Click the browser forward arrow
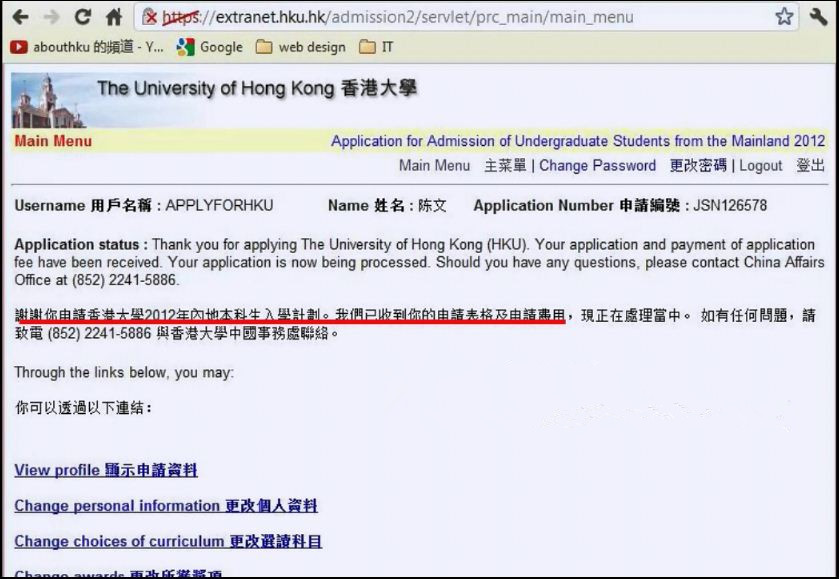Screen dimensions: 839x579 [x=50, y=17]
